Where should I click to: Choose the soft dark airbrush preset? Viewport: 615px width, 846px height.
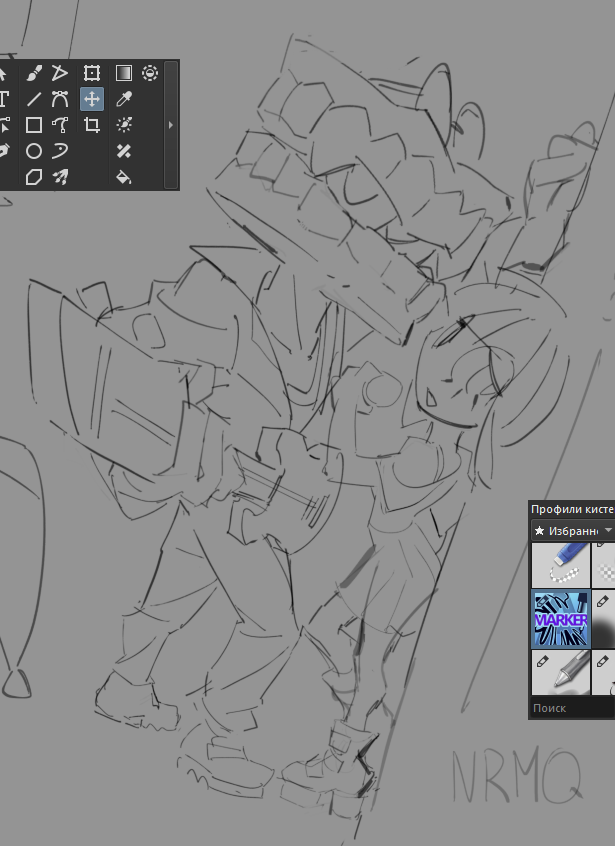(x=604, y=619)
